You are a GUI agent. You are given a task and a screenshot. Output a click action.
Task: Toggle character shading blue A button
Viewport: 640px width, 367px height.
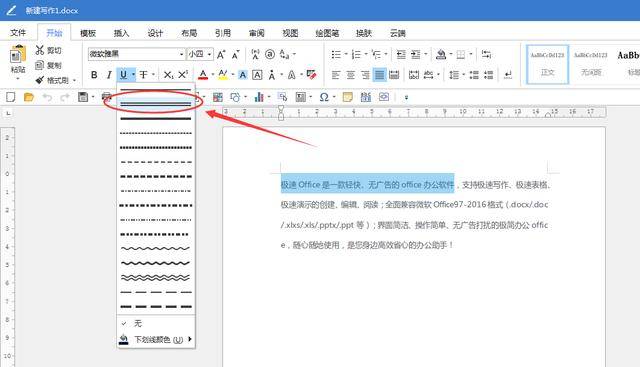pos(243,75)
